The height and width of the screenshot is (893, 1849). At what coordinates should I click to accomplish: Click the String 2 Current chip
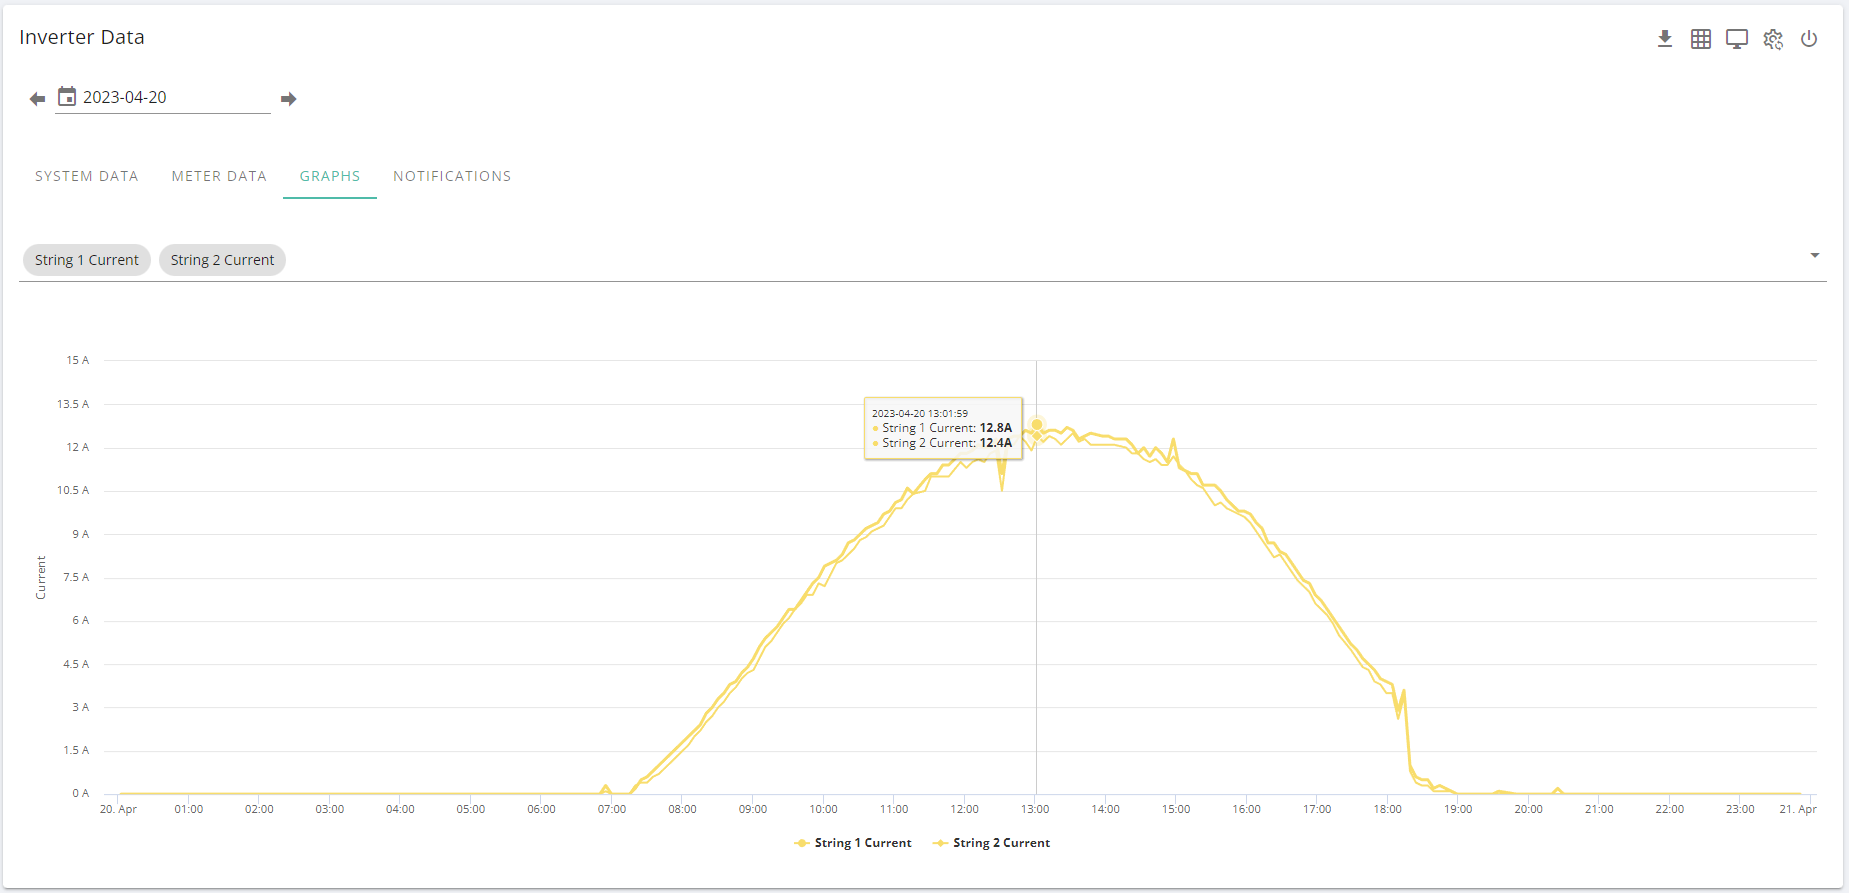222,260
